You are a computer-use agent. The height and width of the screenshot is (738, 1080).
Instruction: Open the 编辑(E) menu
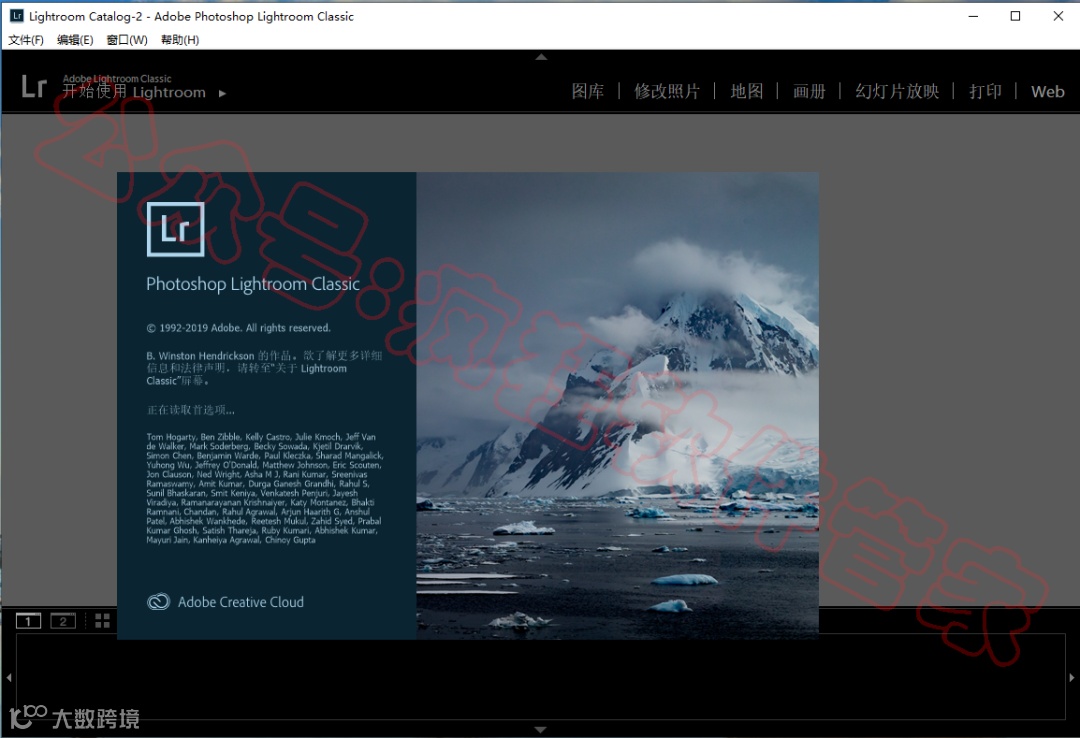(x=75, y=40)
